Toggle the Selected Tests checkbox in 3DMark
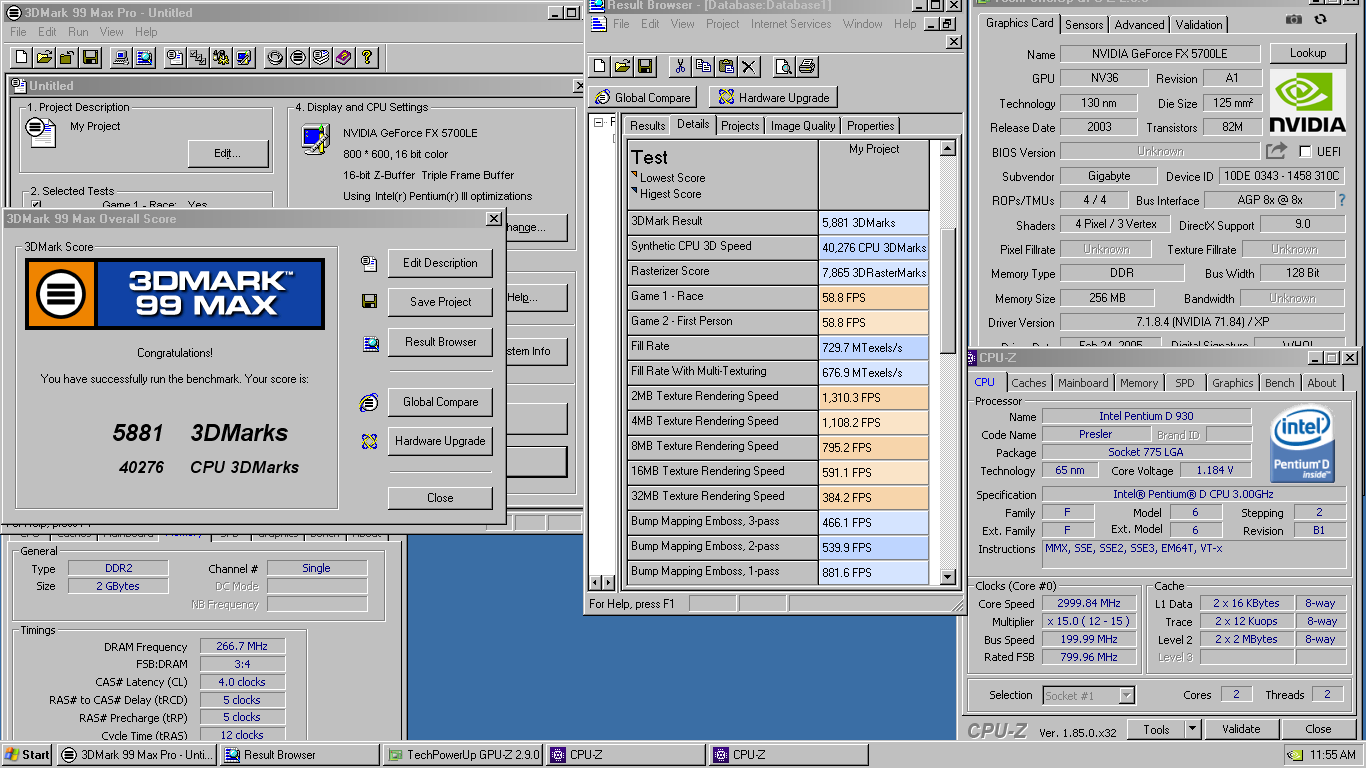1366x768 pixels. click(36, 205)
